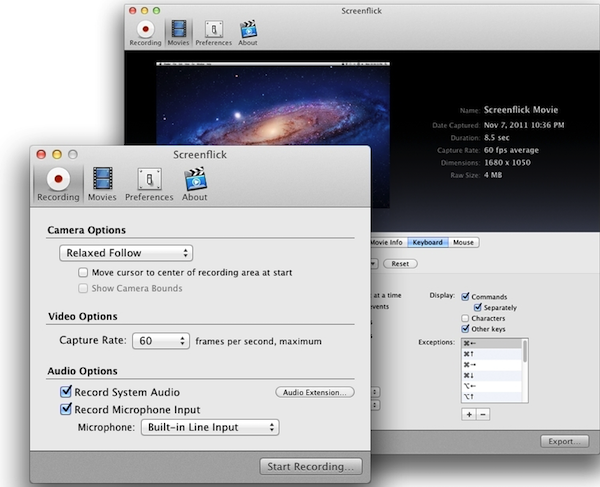Click About icon in the rear movie window
Image resolution: width=600 pixels, height=487 pixels.
pos(248,27)
